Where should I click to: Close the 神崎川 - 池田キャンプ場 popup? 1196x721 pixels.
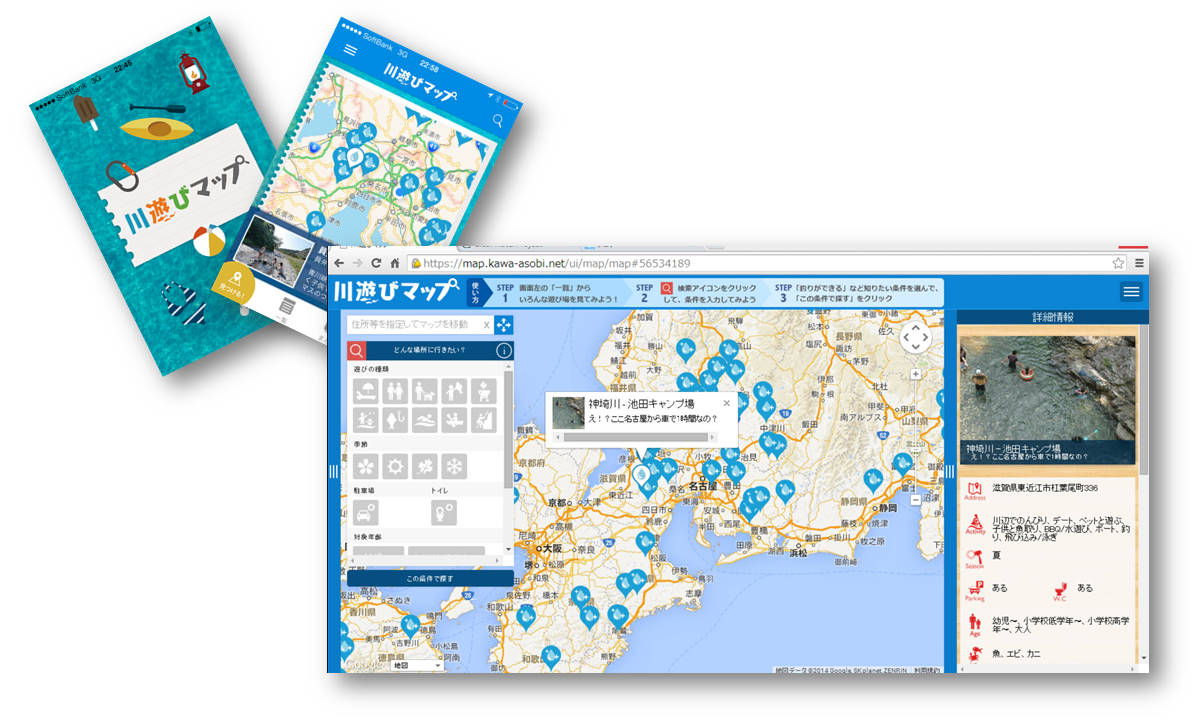pos(727,402)
